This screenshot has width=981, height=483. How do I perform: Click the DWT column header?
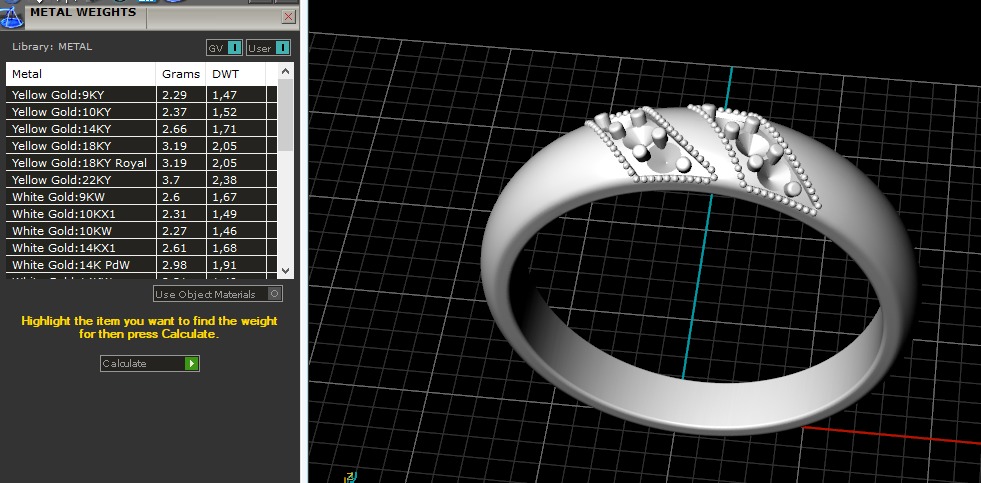[x=236, y=74]
